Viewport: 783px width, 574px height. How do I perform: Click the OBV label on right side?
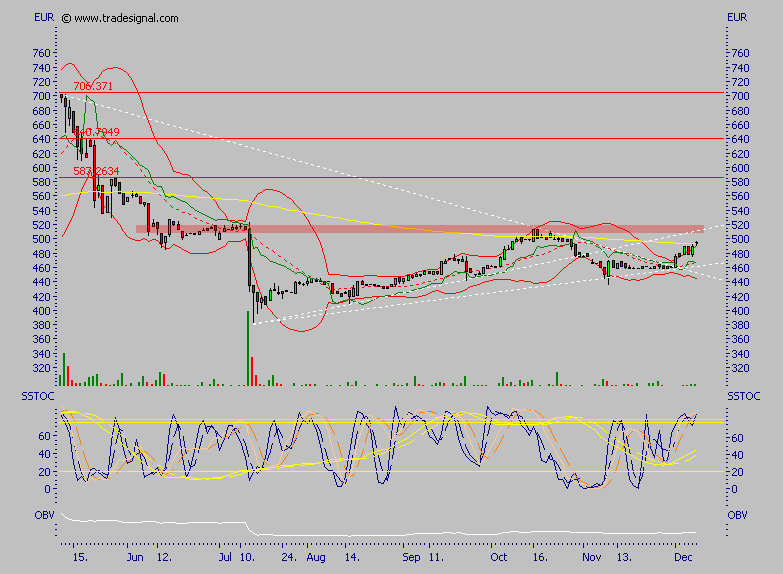[736, 515]
